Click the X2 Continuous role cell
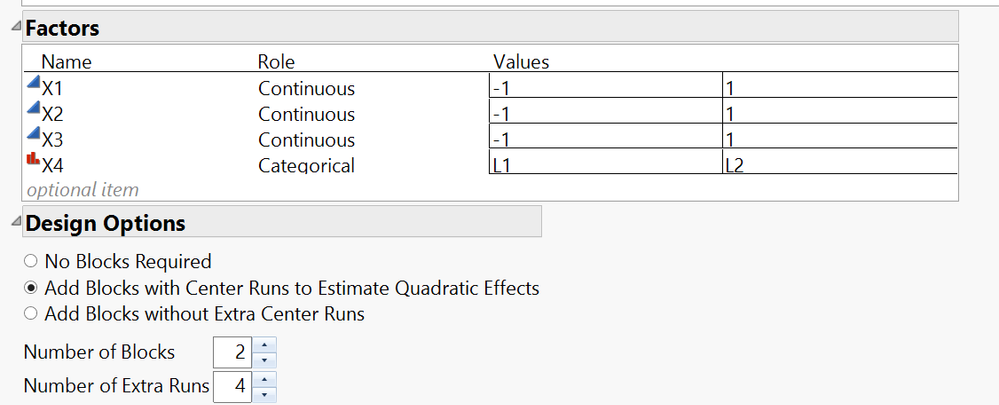This screenshot has height=405, width=999. [x=306, y=115]
